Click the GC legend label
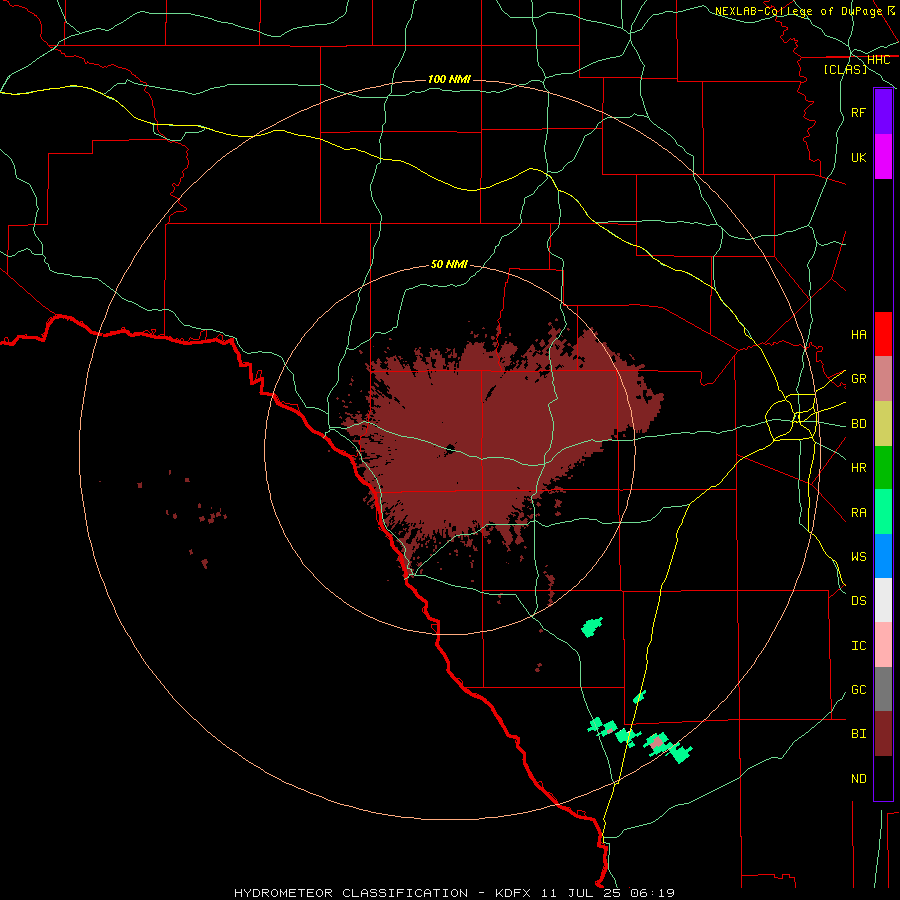This screenshot has height=900, width=900. click(x=858, y=689)
